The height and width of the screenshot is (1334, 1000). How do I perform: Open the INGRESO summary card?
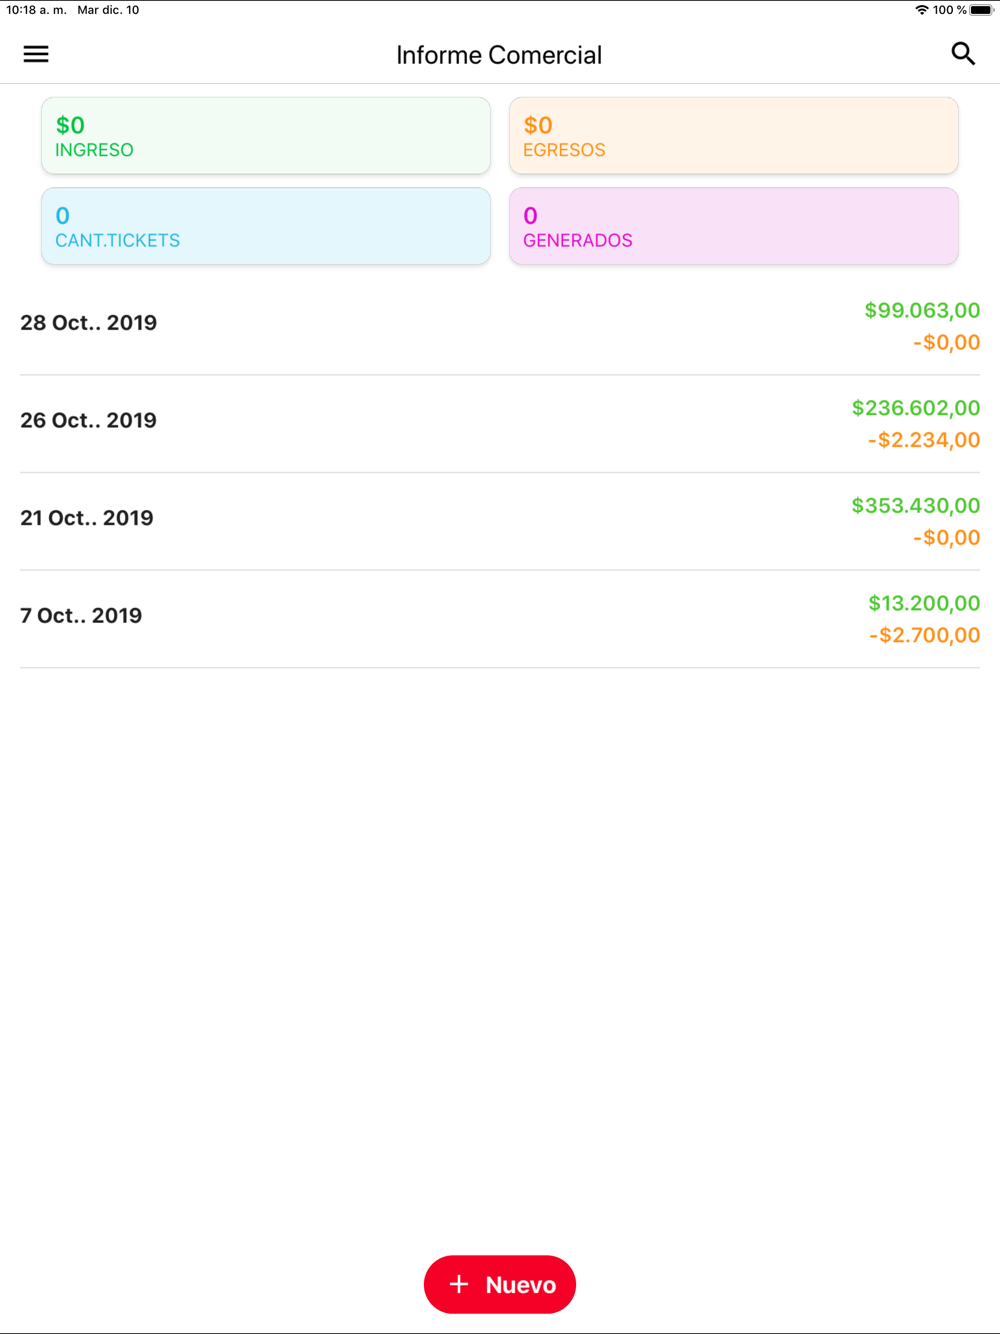coord(266,136)
